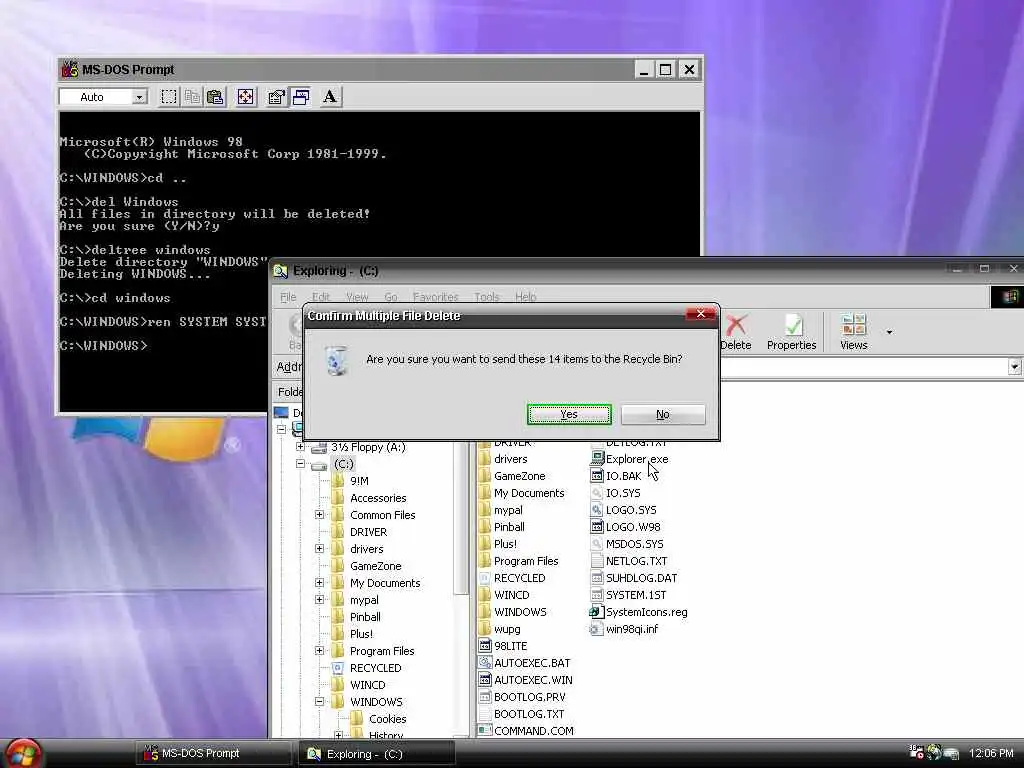Viewport: 1024px width, 768px height.
Task: Switch to Exploring - (C:) taskbar button
Action: pyautogui.click(x=377, y=754)
